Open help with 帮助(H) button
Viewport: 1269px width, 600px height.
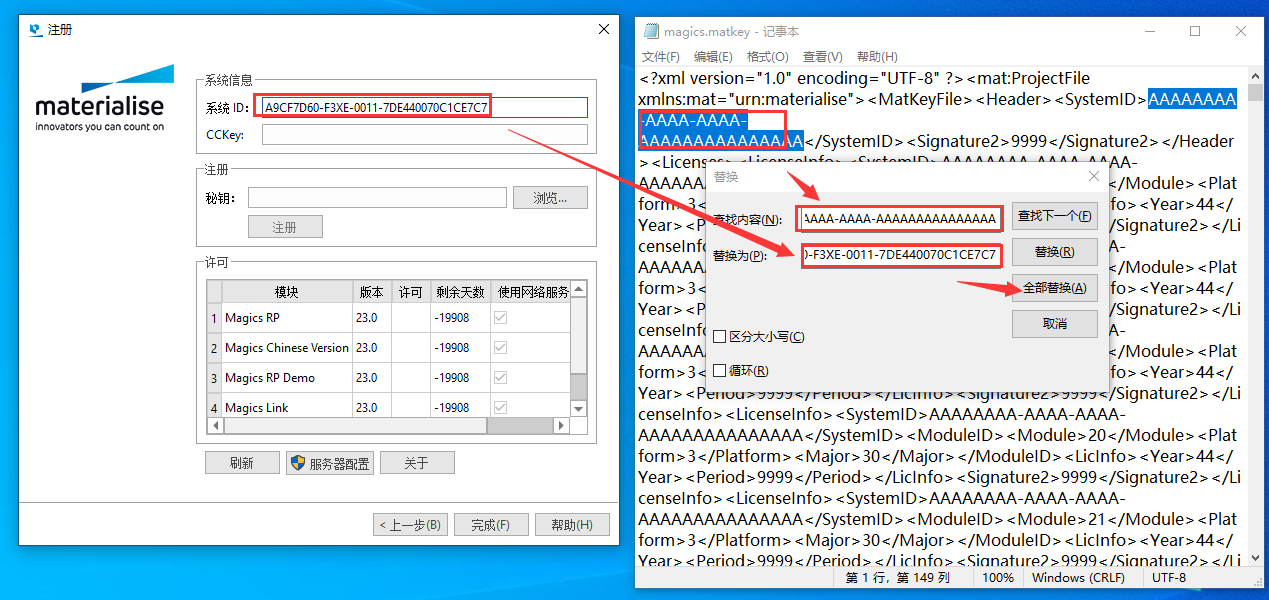572,525
